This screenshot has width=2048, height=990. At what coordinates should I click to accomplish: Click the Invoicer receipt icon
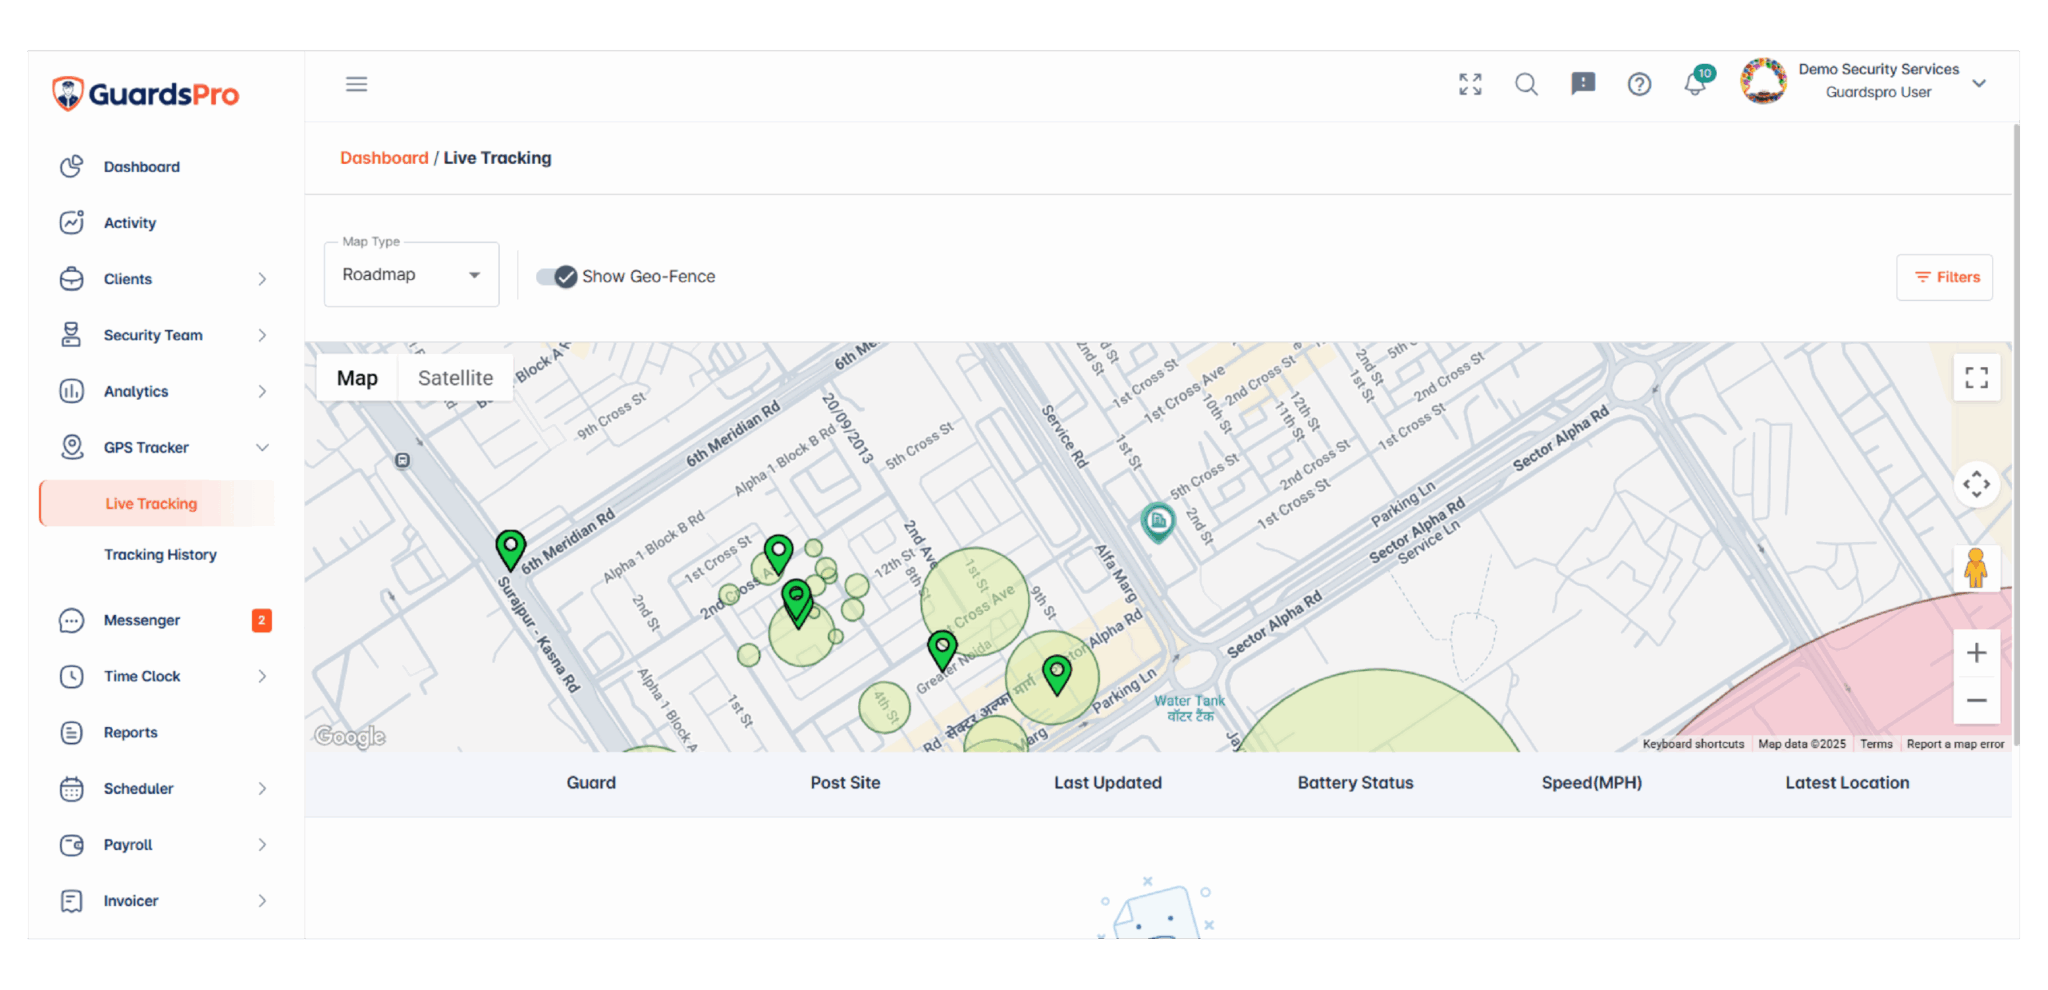point(72,901)
